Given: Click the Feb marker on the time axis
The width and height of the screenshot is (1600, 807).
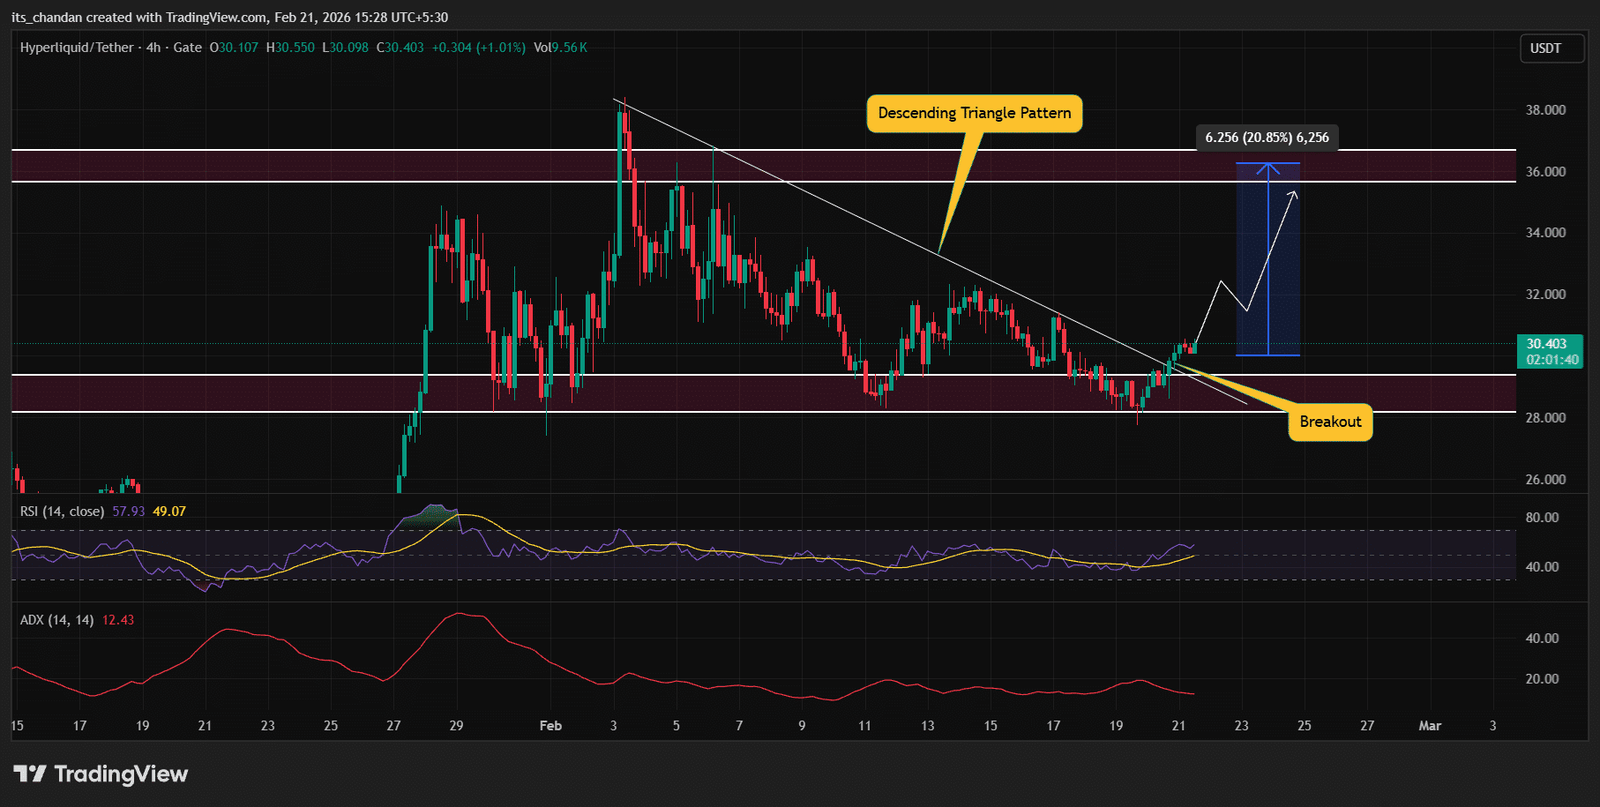Looking at the screenshot, I should [550, 726].
